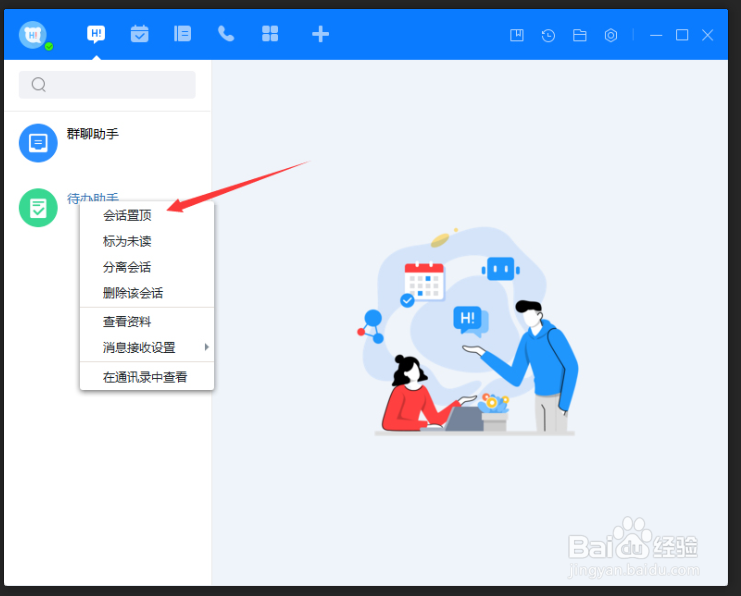Click the 群聊助手 blue avatar icon

pyautogui.click(x=38, y=143)
